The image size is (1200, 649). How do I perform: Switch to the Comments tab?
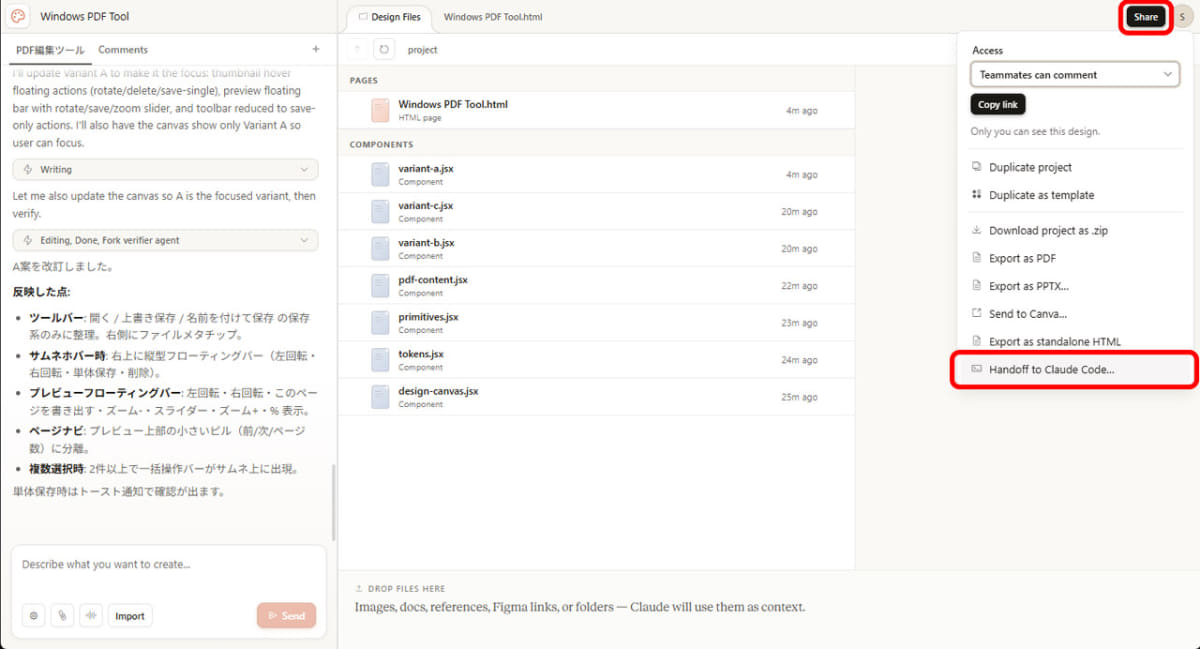pyautogui.click(x=123, y=50)
